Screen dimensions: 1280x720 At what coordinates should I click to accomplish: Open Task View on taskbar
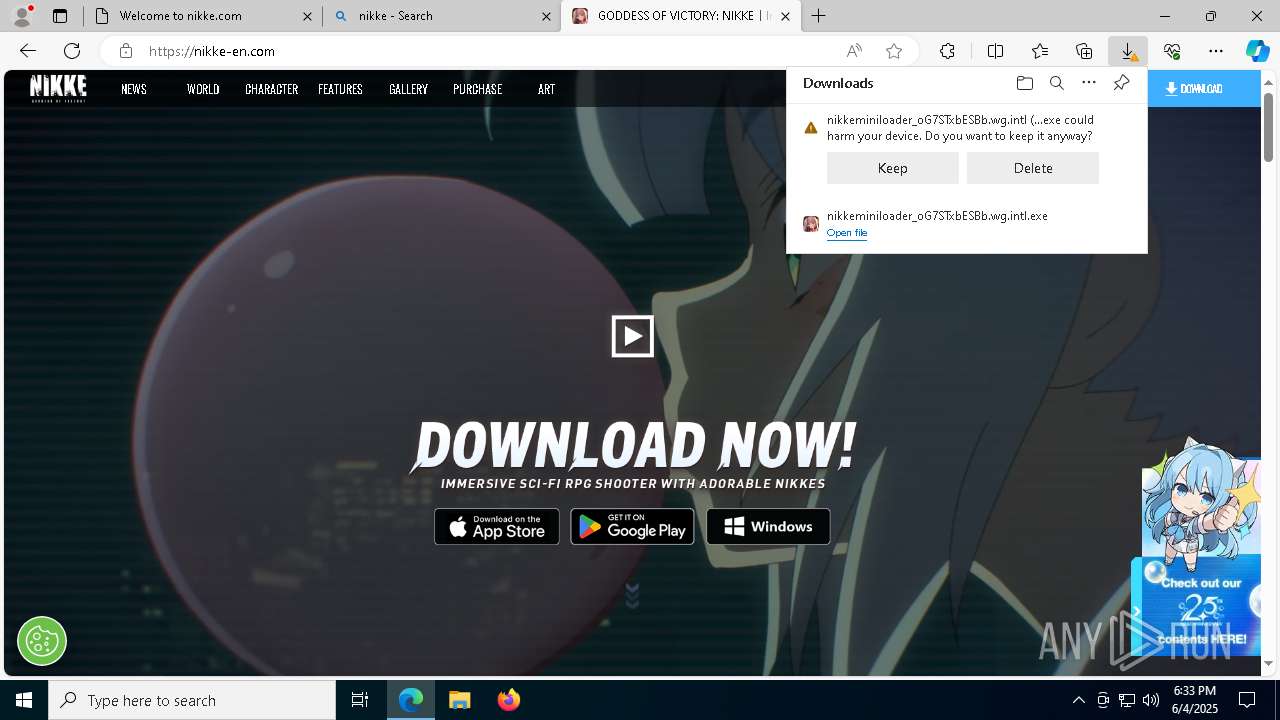pos(360,700)
